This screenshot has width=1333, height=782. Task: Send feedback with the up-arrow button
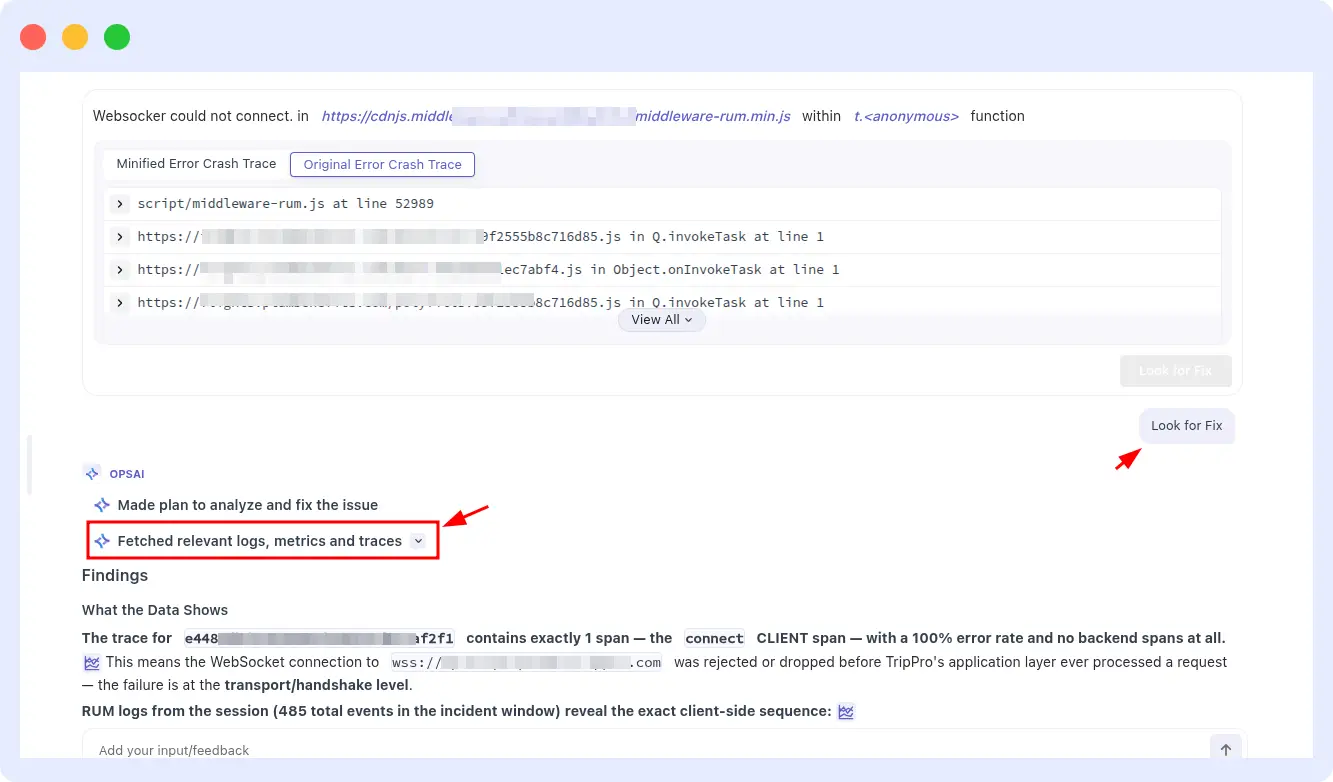click(x=1225, y=750)
